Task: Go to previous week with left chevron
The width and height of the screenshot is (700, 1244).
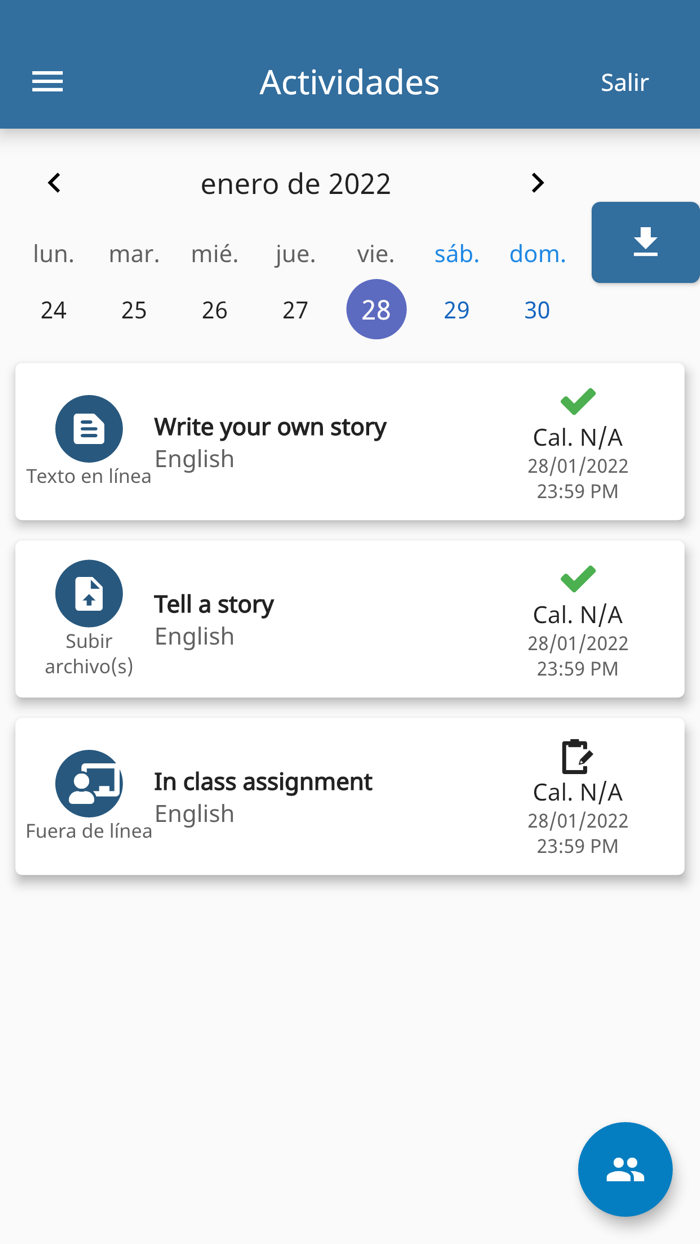Action: pos(54,183)
